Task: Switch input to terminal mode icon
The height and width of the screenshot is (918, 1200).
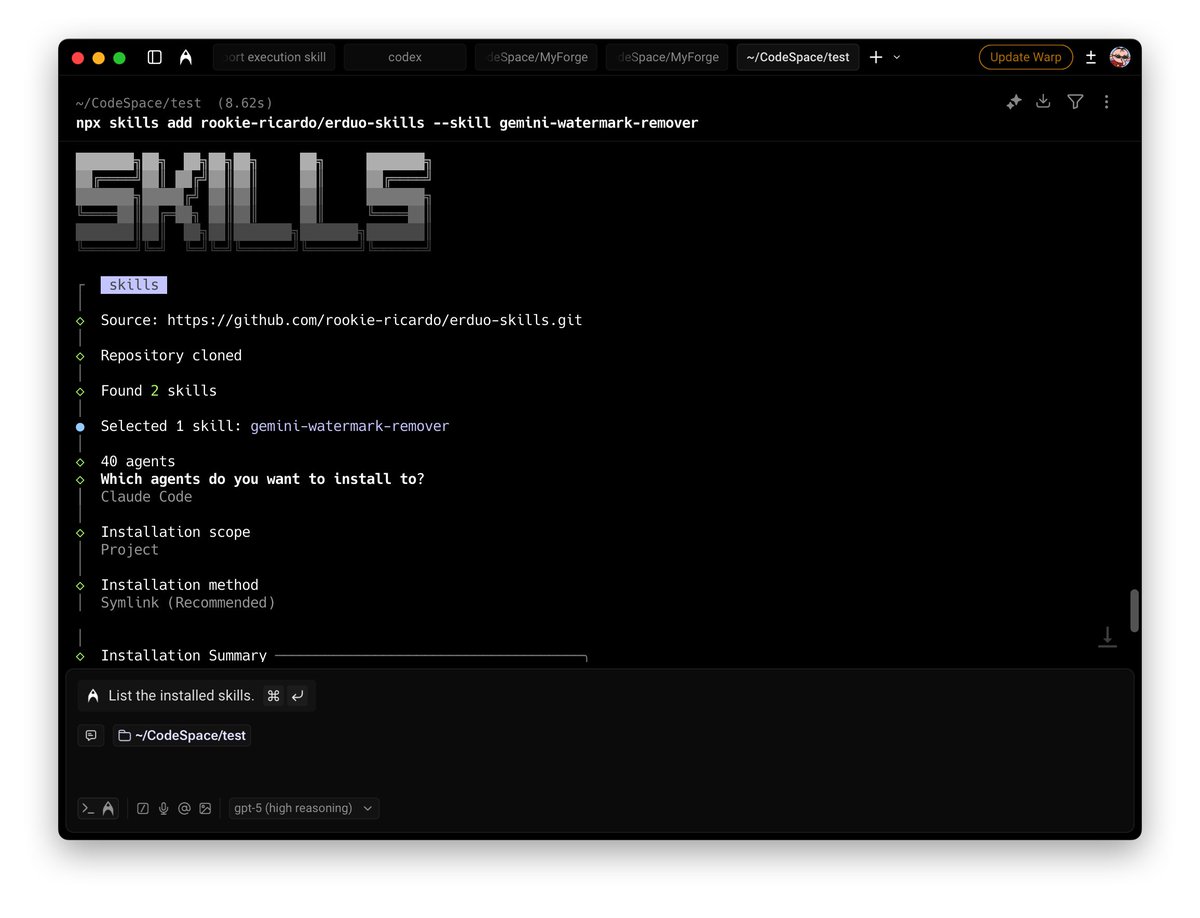Action: tap(88, 808)
